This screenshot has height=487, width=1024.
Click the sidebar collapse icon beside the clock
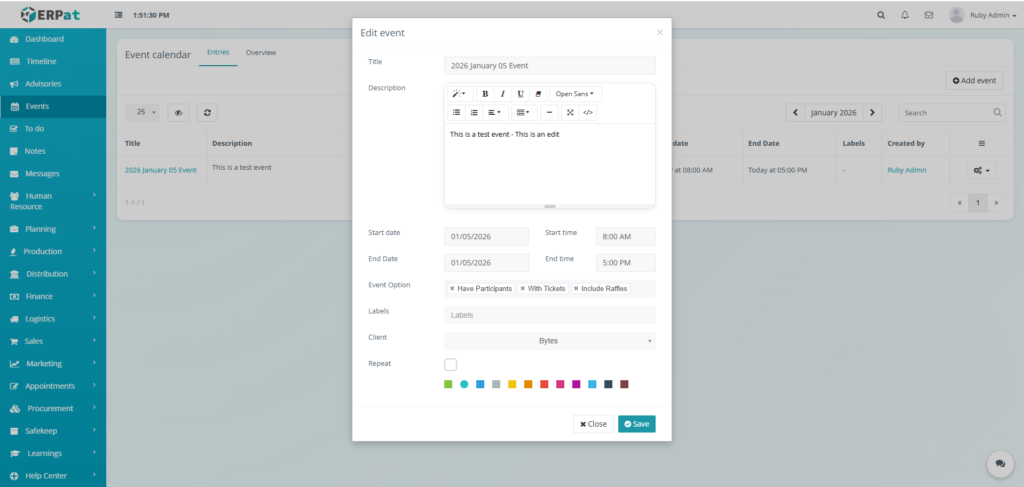tap(118, 15)
